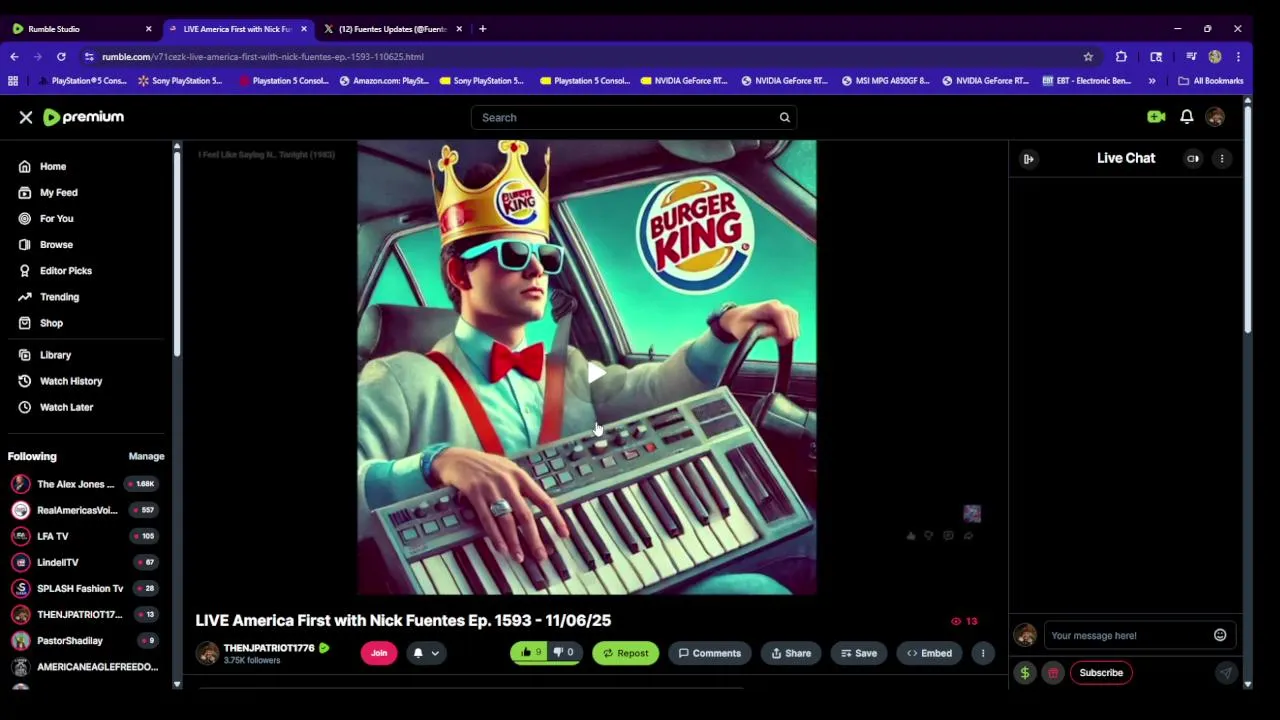Click THENJPATRIOT1776 channel avatar
The image size is (1280, 720).
coord(207,653)
